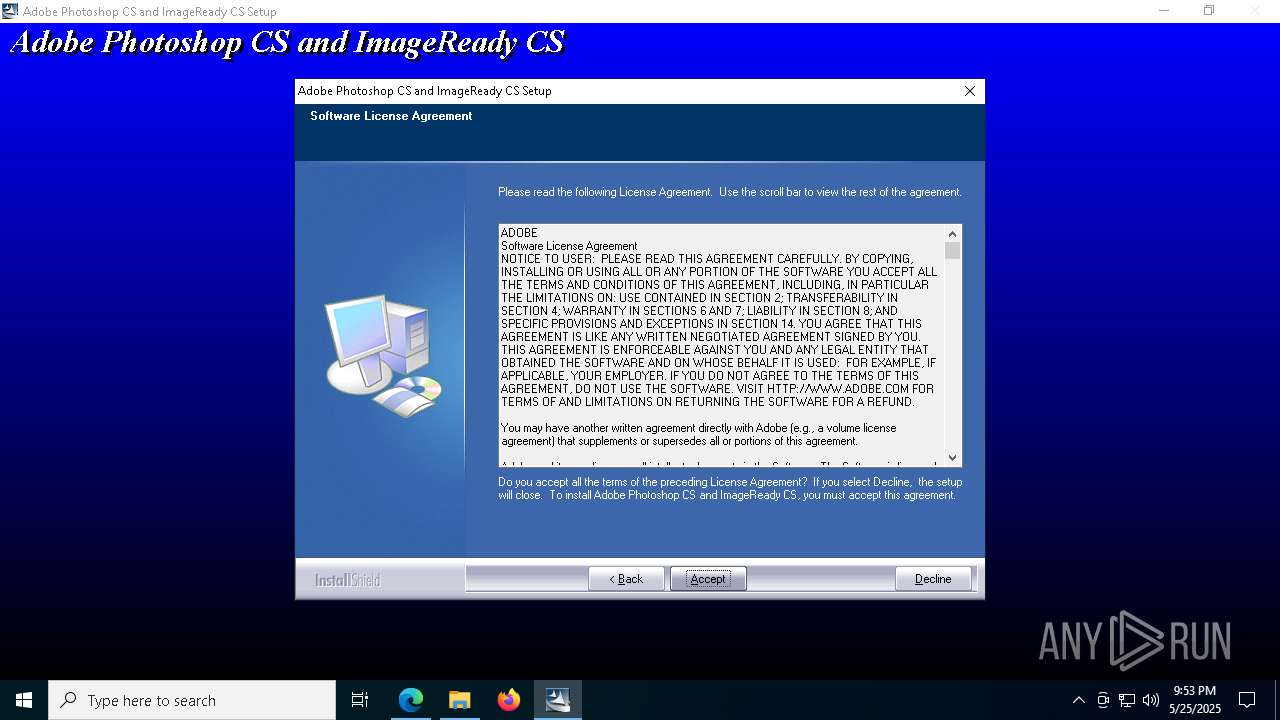Open File Explorer from the taskbar
Image resolution: width=1280 pixels, height=720 pixels.
tap(459, 700)
